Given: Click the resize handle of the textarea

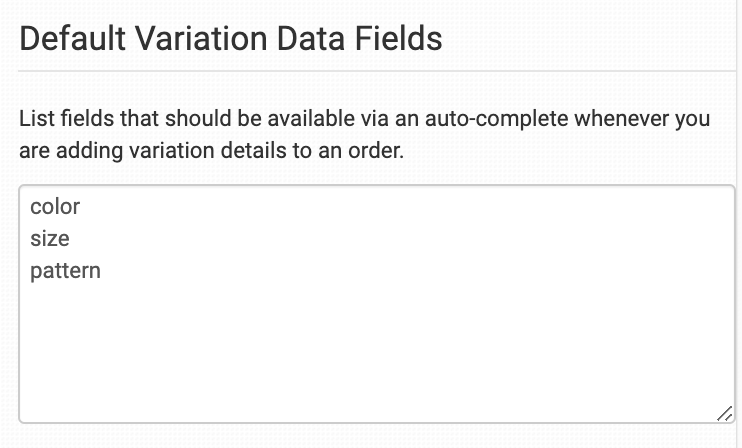Looking at the screenshot, I should click(724, 412).
